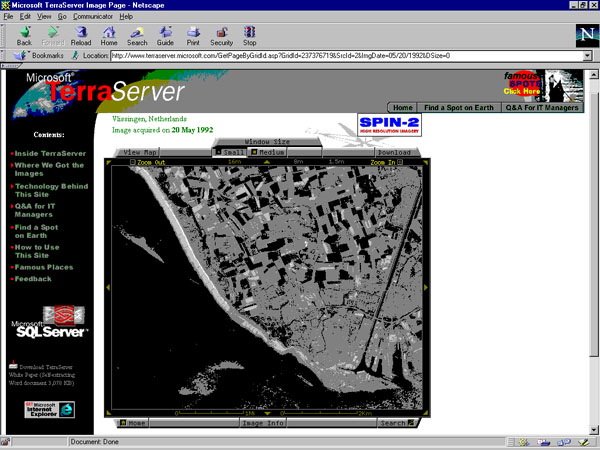Viewport: 600px width, 450px height.
Task: Click the Netscape Home toolbar icon
Action: click(109, 35)
